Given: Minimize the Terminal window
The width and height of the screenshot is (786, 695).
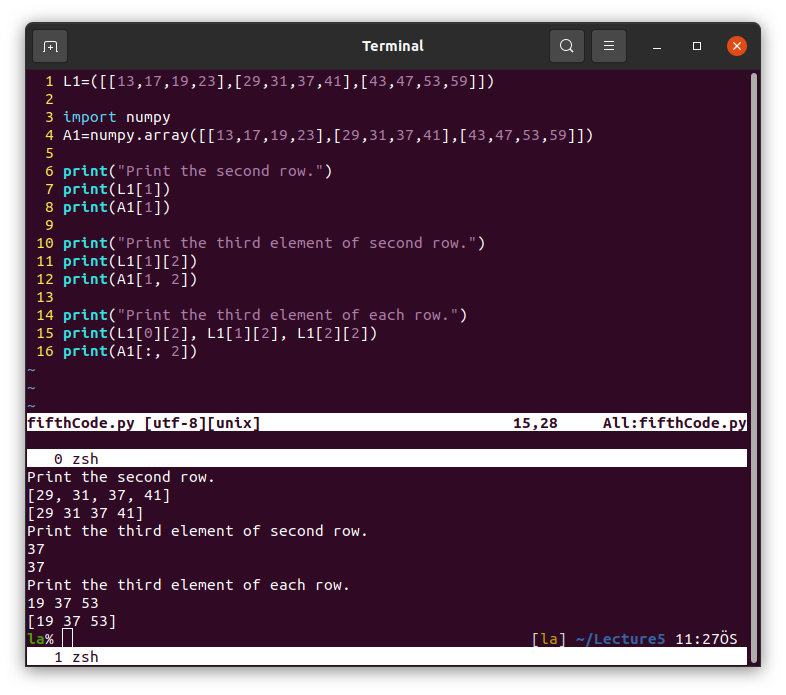Looking at the screenshot, I should coord(658,46).
